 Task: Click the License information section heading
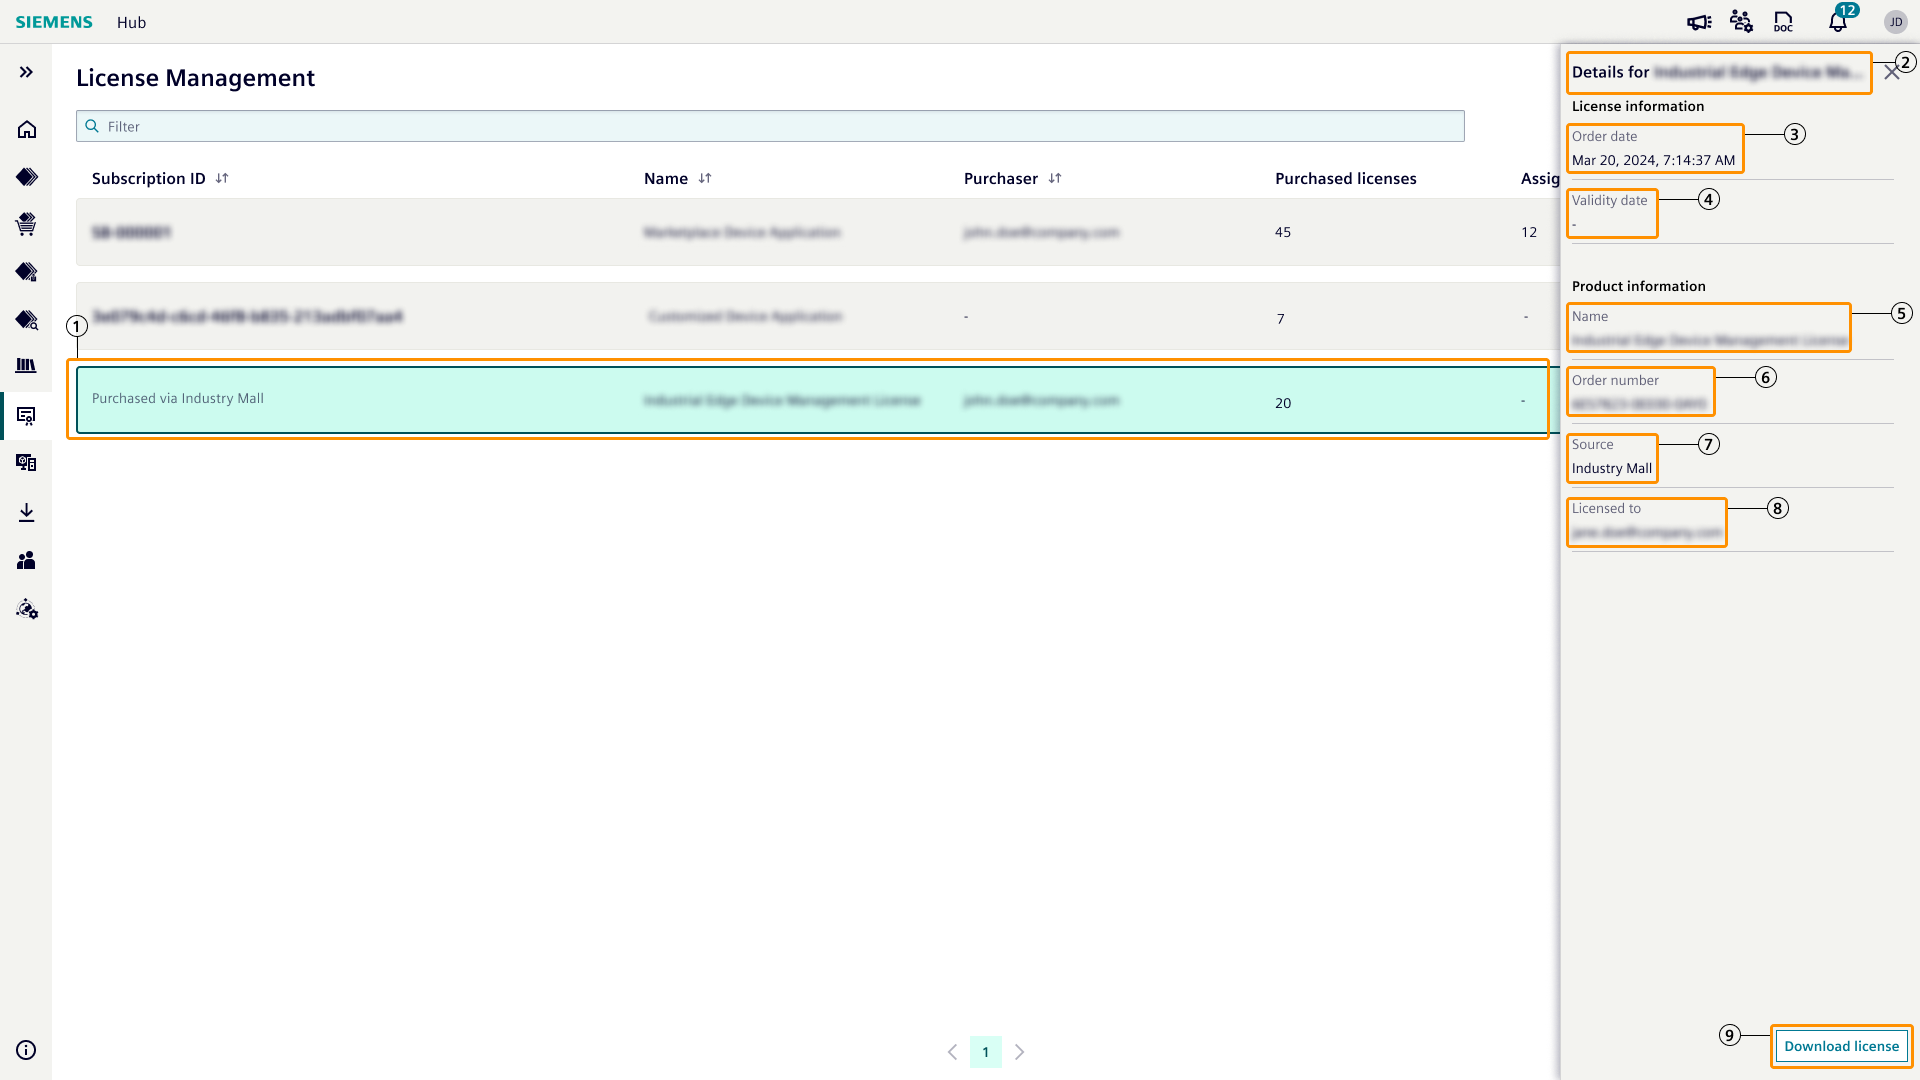pyautogui.click(x=1637, y=106)
